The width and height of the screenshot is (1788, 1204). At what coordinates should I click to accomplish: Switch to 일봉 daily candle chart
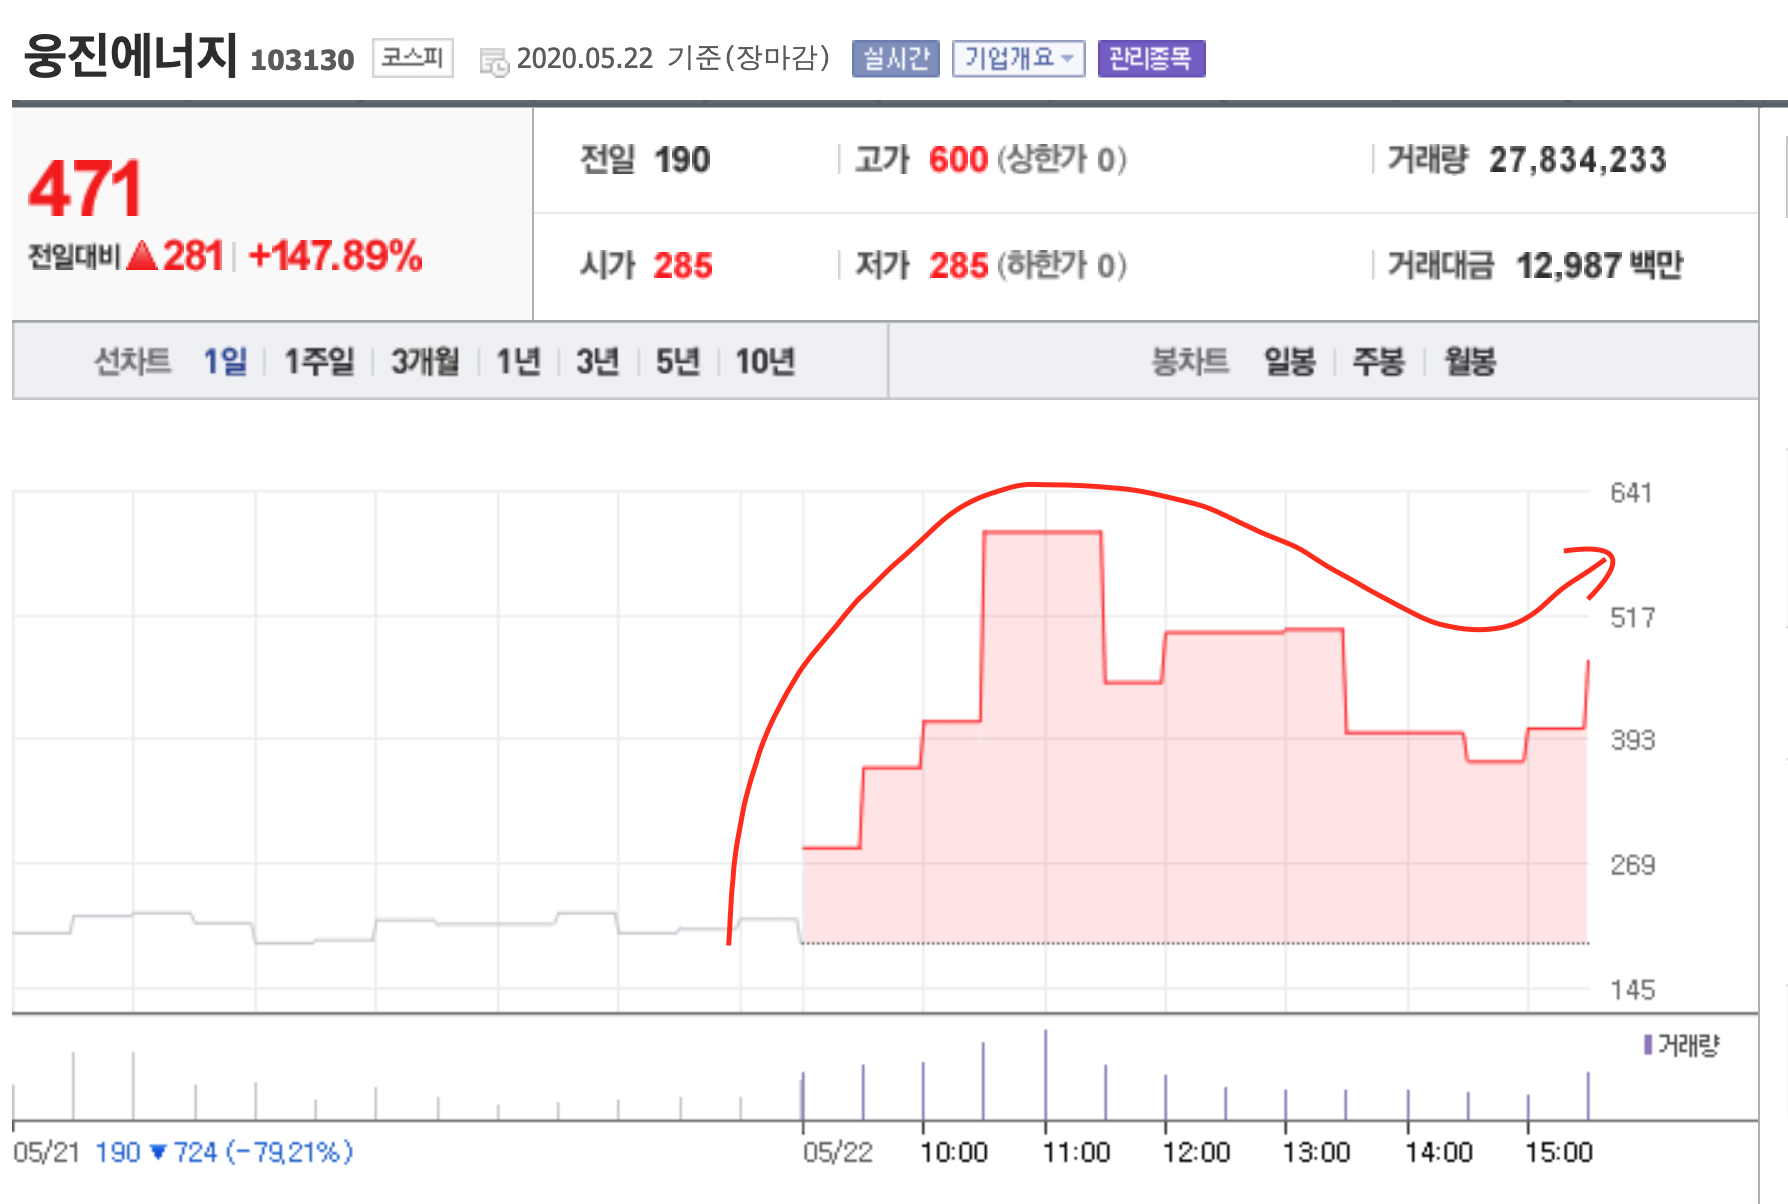(1289, 361)
